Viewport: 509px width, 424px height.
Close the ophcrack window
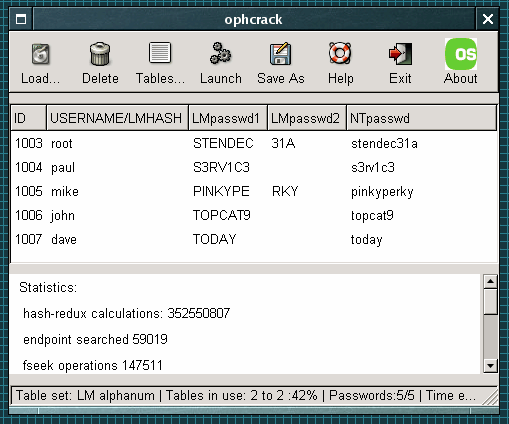488,19
